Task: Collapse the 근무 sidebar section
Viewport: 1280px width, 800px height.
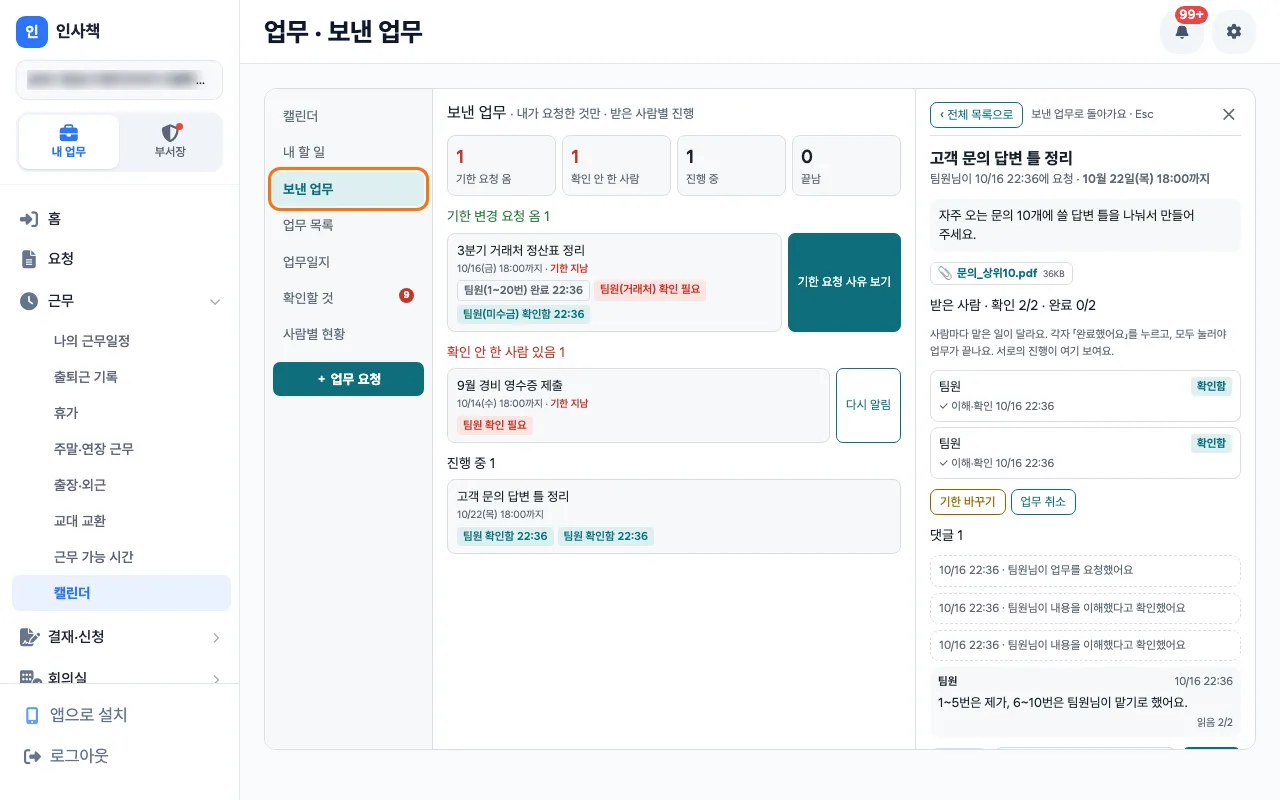Action: 120,301
